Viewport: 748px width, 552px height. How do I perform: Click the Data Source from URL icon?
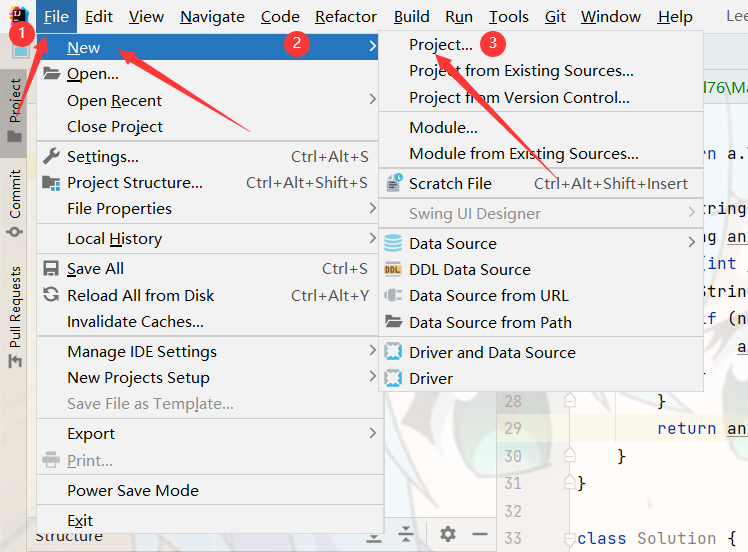(x=393, y=295)
